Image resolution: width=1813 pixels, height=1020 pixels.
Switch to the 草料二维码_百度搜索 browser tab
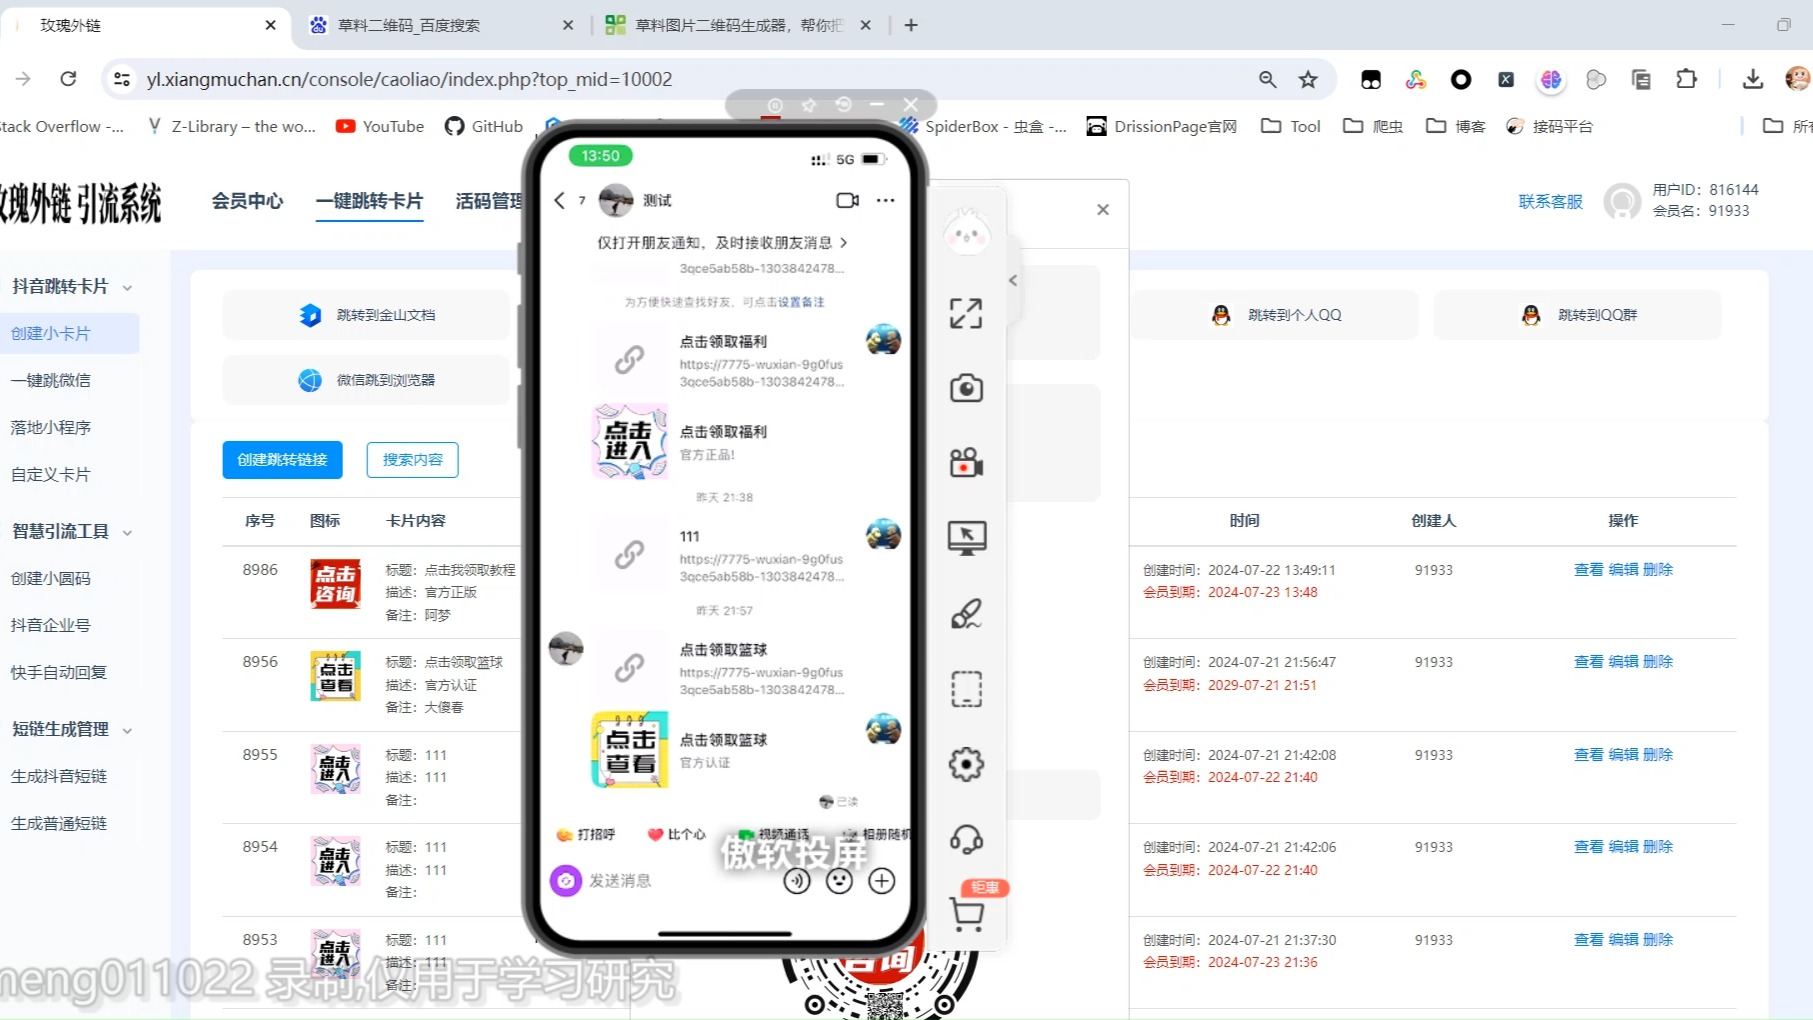(408, 25)
